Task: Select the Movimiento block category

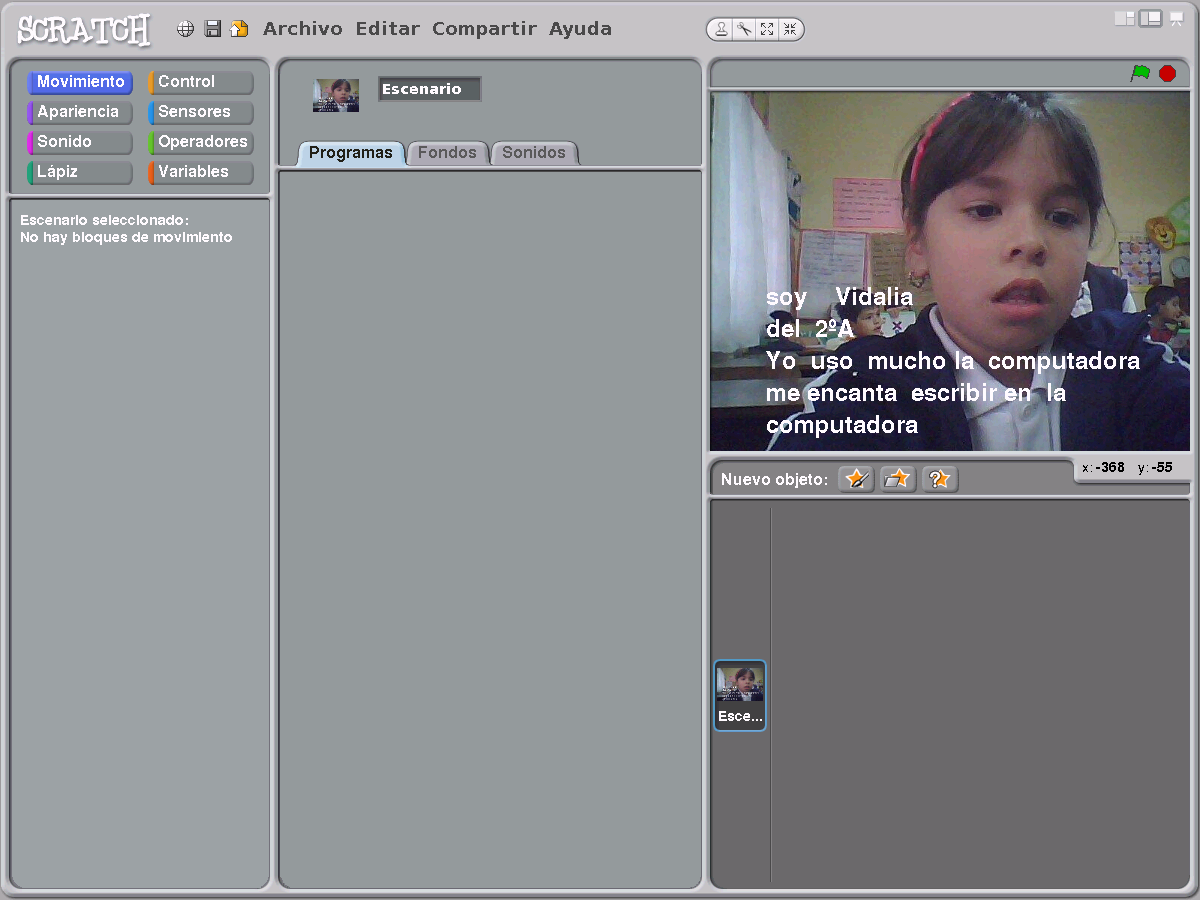Action: tap(80, 82)
